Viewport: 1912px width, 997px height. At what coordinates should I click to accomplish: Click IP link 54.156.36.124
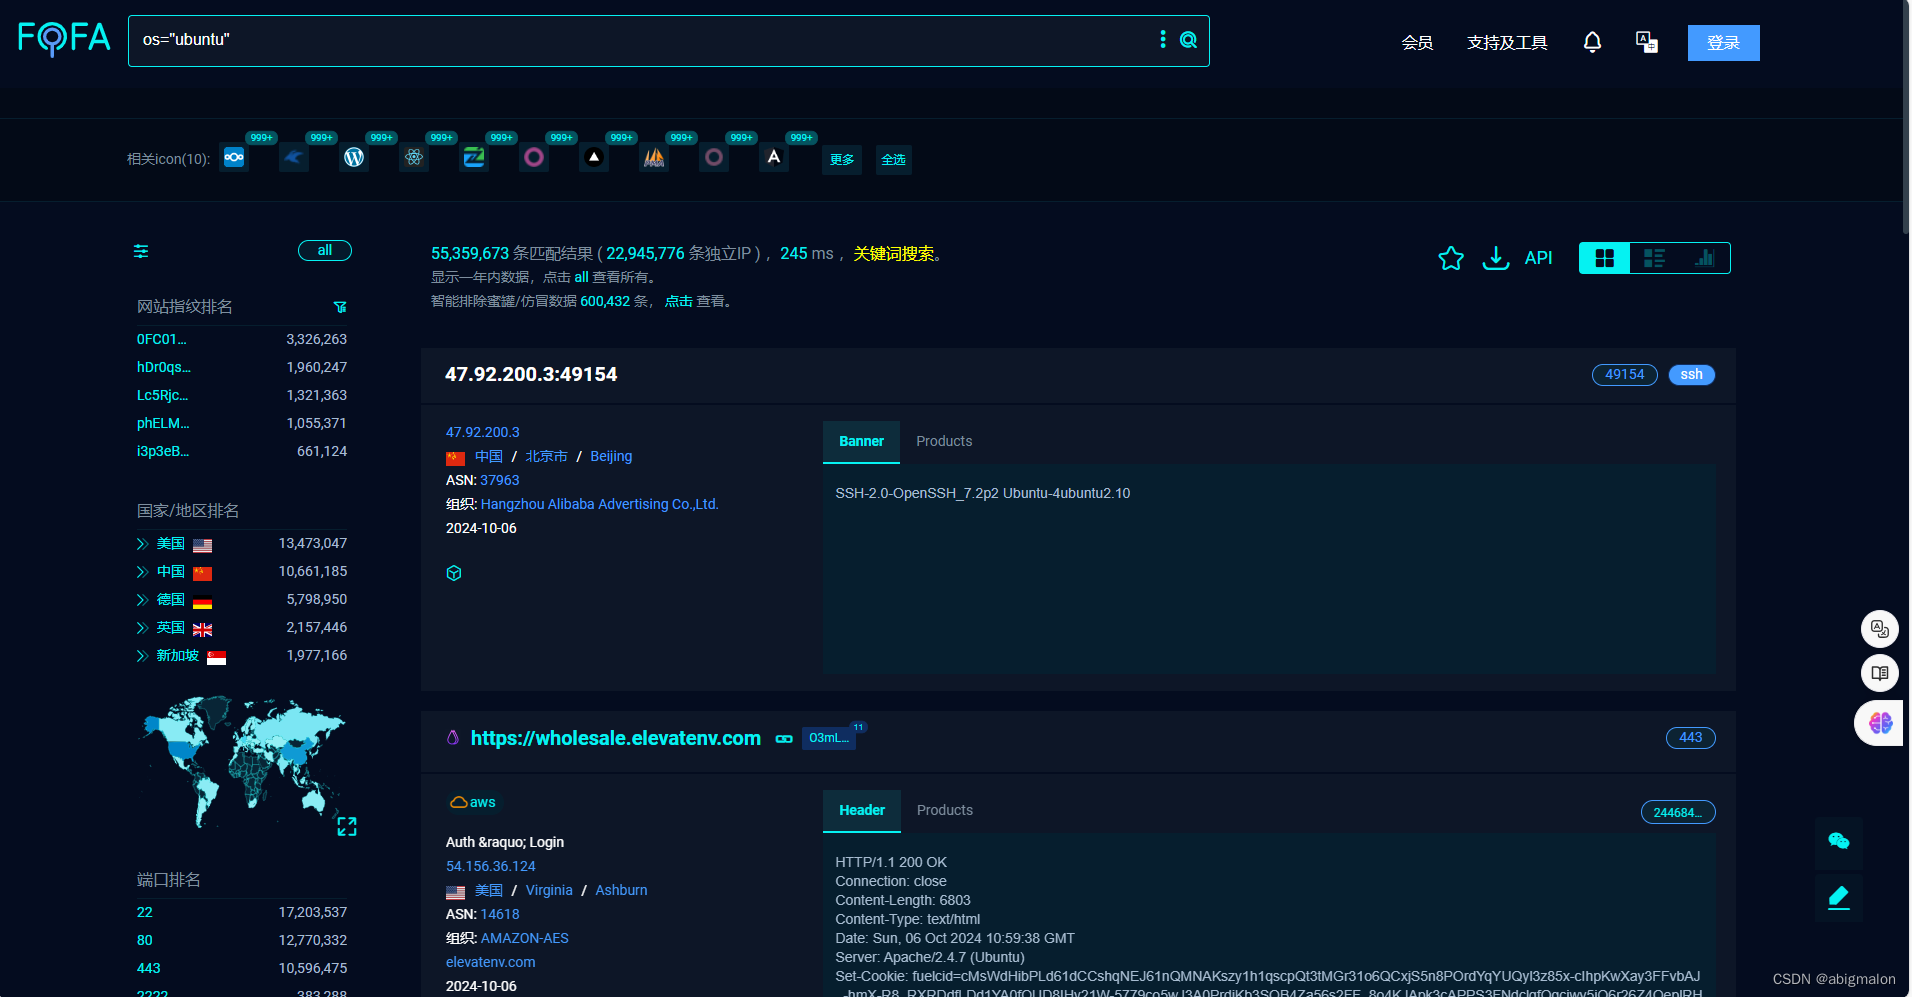click(490, 866)
